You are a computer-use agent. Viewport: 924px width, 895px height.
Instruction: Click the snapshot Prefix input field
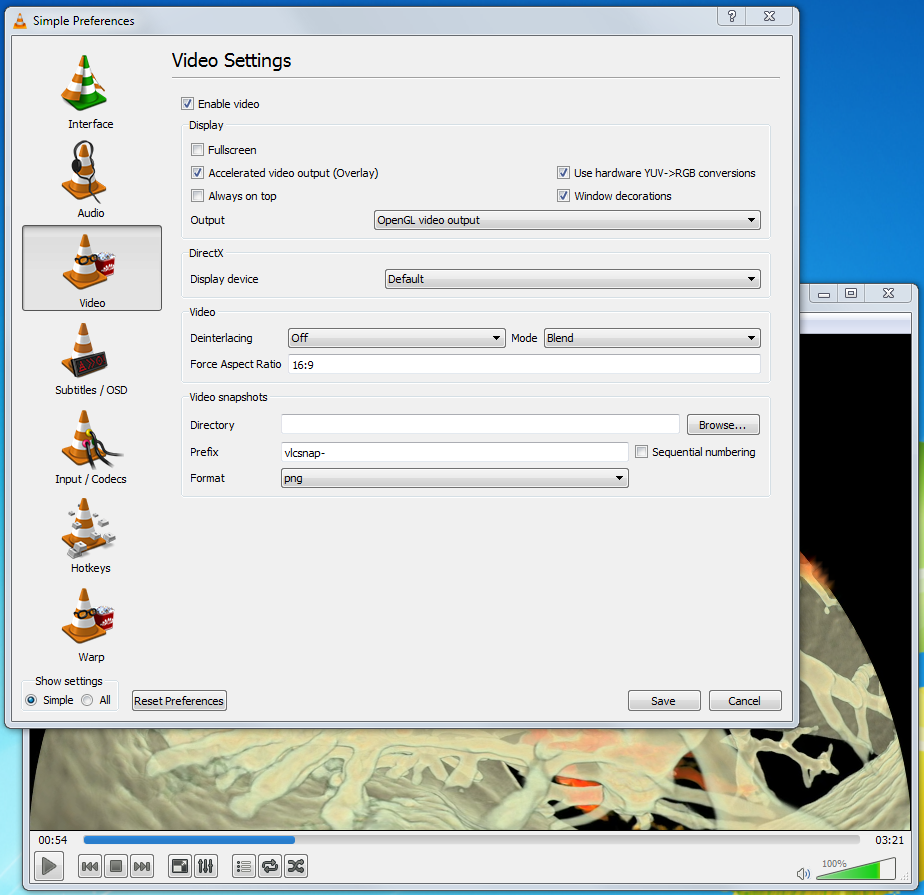coord(454,453)
